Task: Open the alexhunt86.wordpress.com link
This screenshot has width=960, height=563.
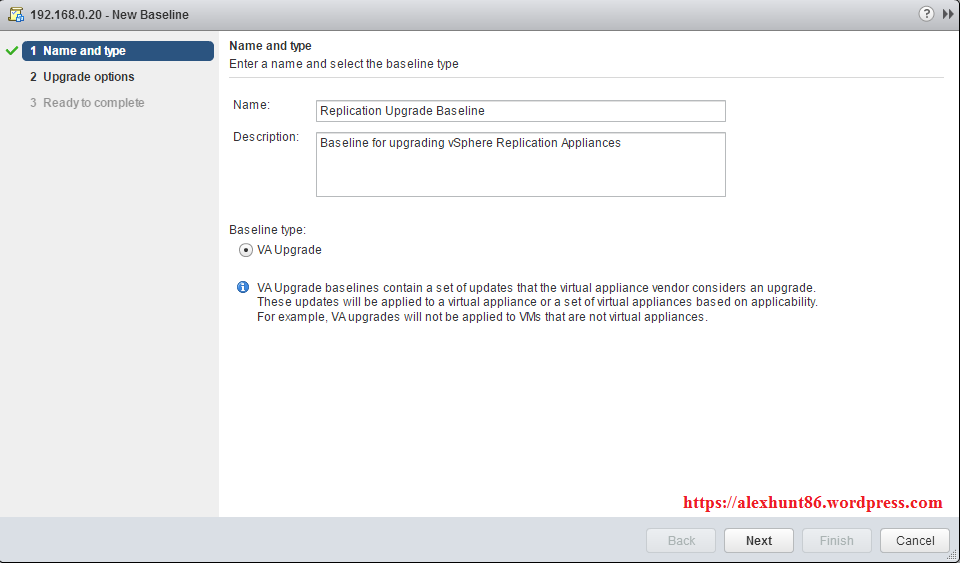Action: click(812, 503)
